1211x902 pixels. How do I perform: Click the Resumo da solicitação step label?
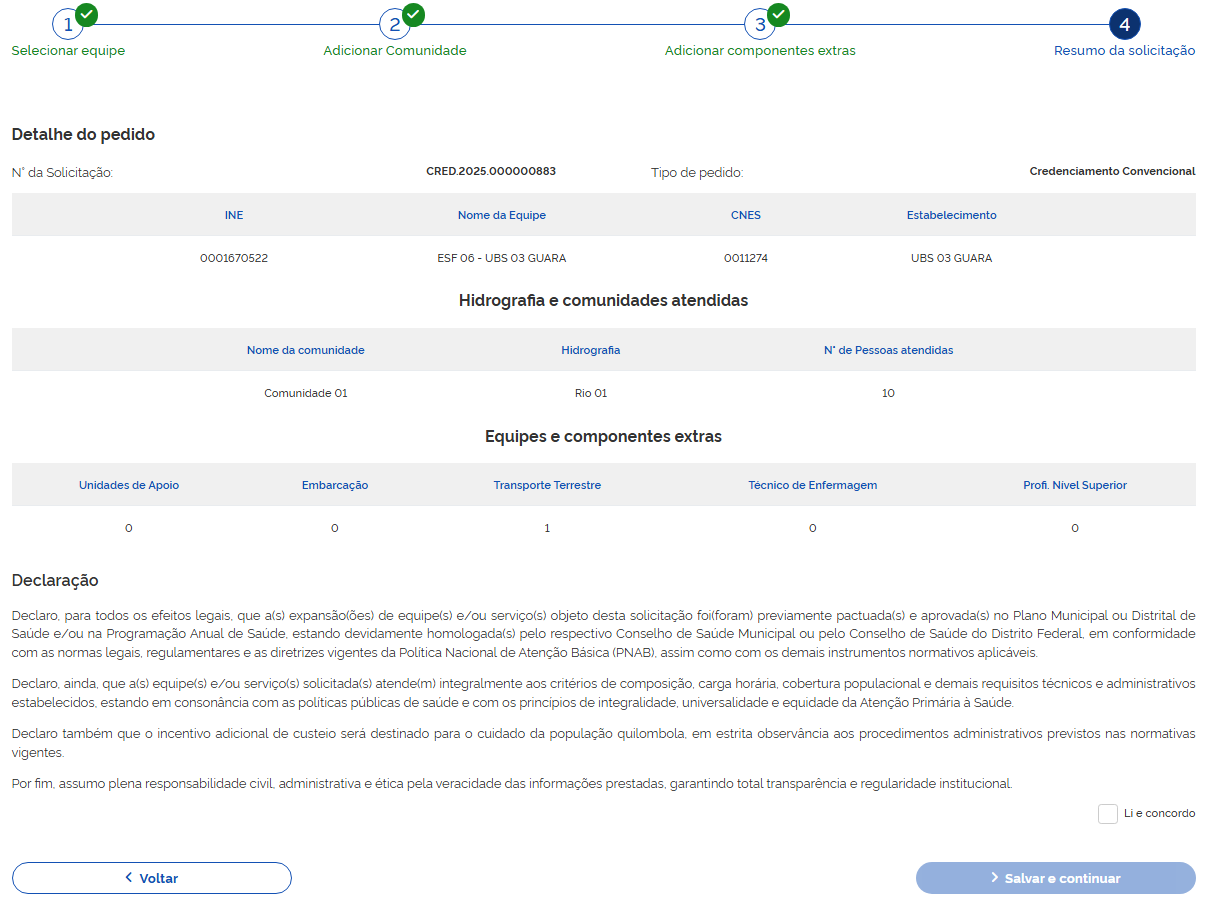(x=1123, y=51)
